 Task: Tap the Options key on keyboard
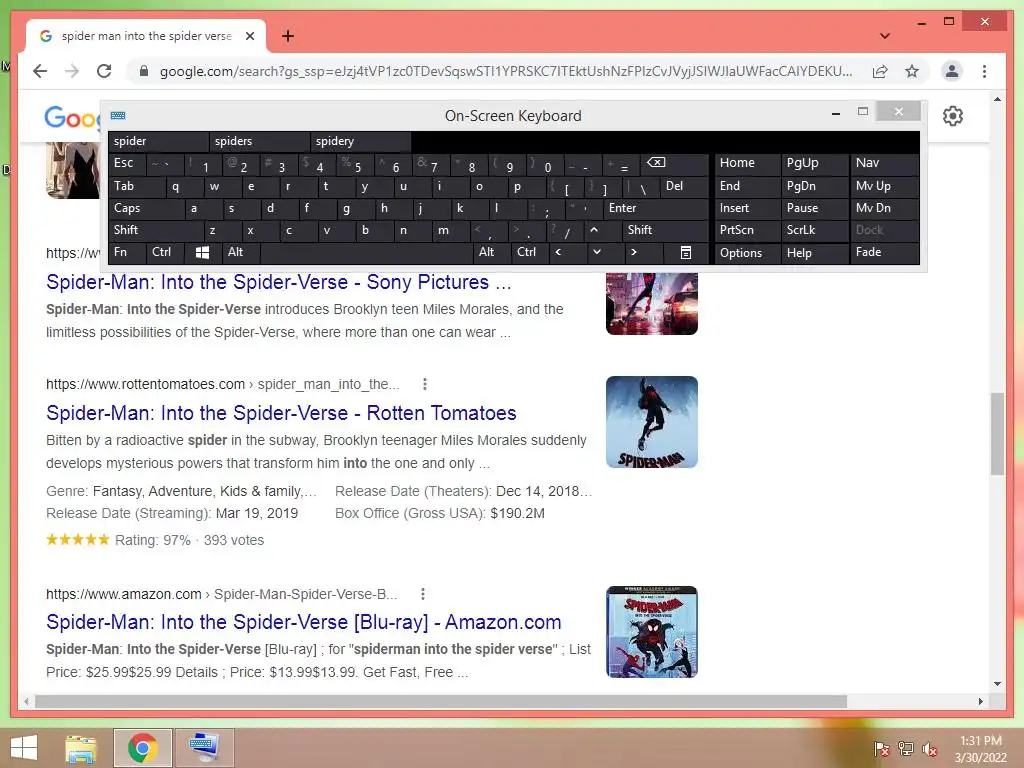coord(747,252)
